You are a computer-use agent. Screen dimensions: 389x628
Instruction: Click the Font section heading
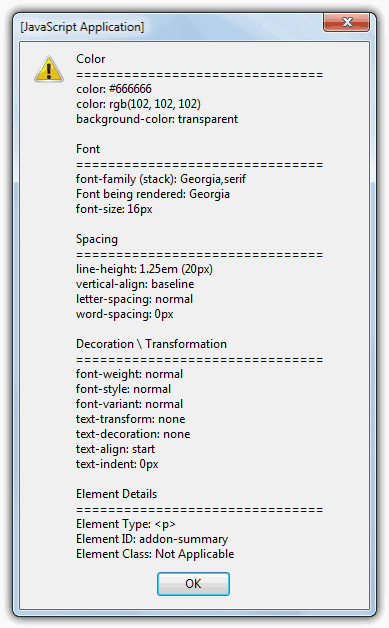pos(88,149)
